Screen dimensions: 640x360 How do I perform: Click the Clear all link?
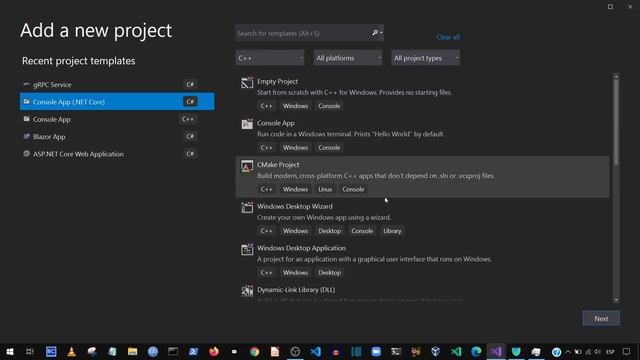[x=448, y=37]
